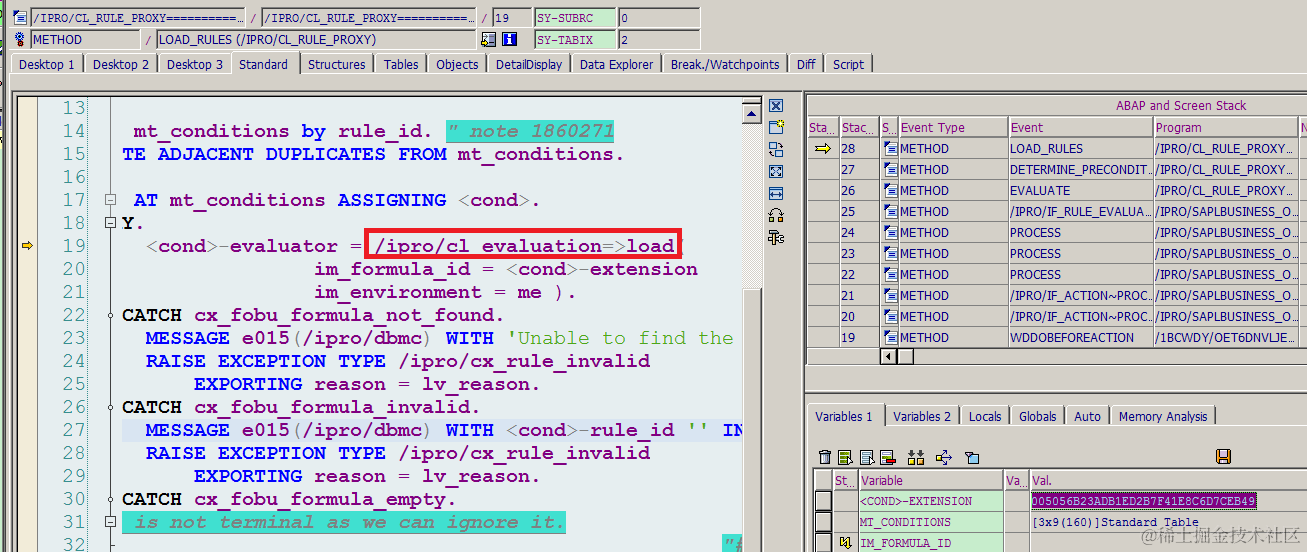Click the document icon in stack row 25
Viewport: 1307px width, 552px height.
tap(890, 212)
